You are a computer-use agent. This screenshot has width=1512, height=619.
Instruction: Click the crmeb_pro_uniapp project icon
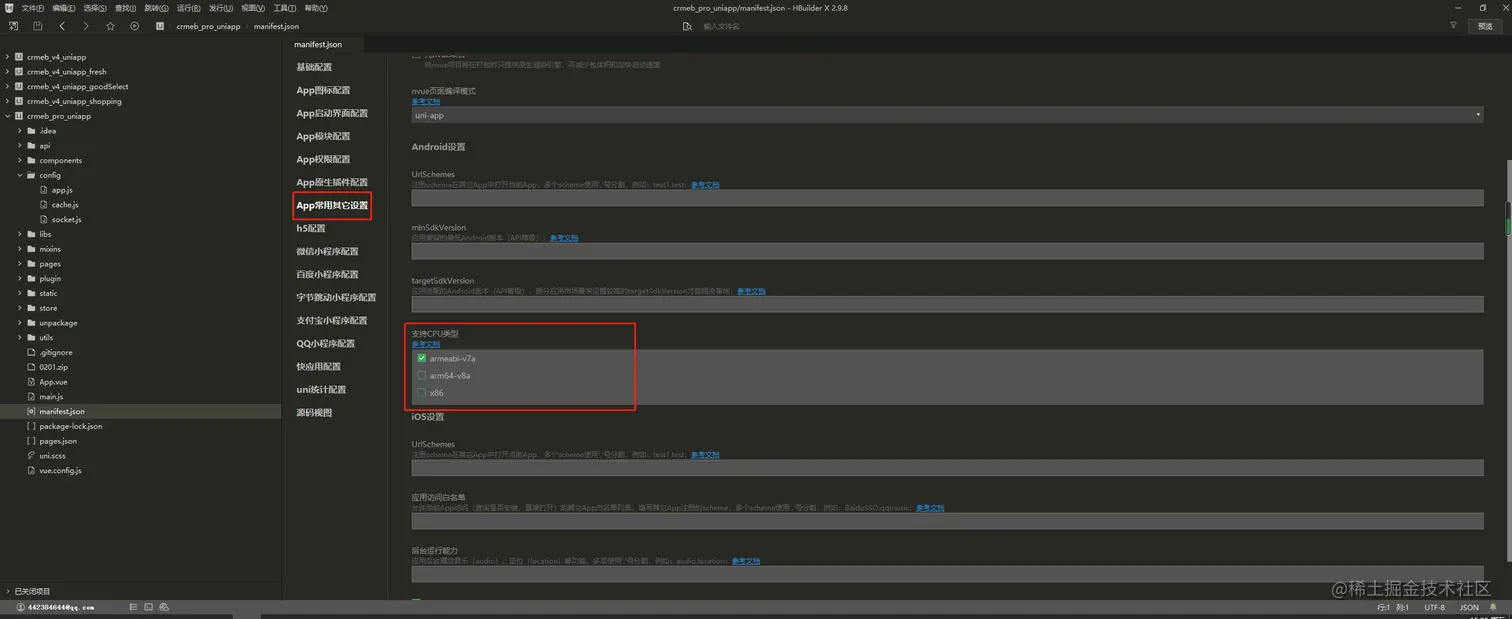click(19, 116)
